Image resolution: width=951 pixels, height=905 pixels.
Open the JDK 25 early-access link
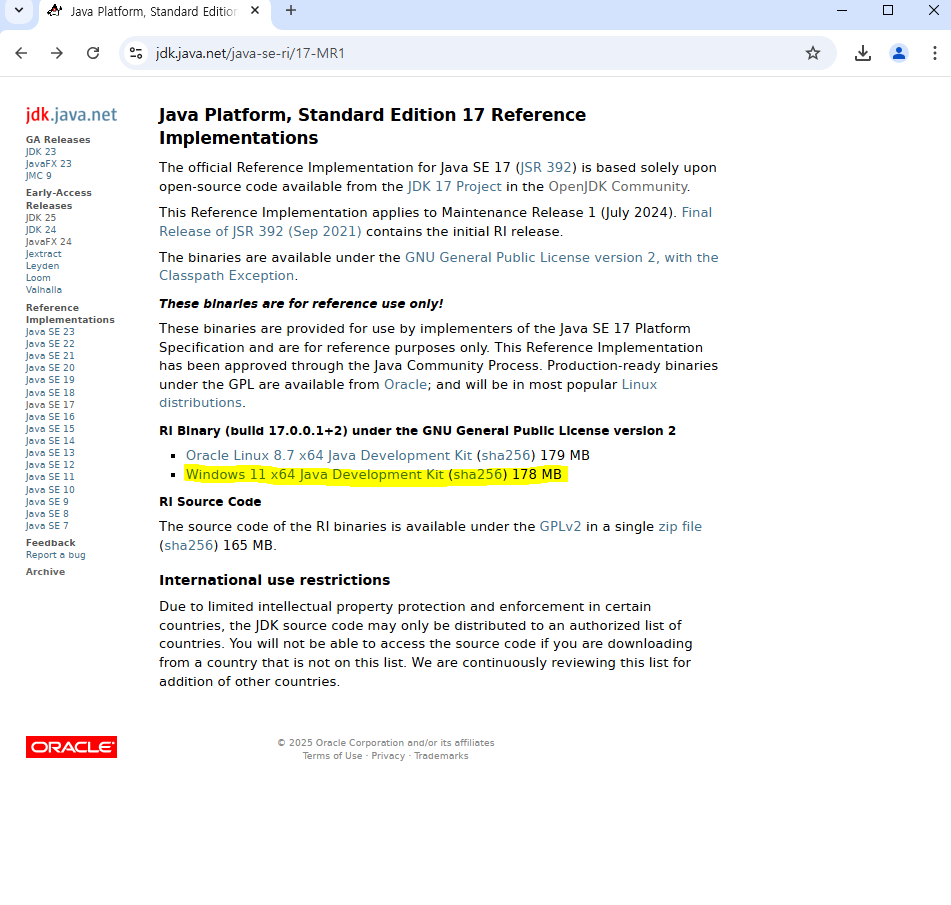(41, 218)
